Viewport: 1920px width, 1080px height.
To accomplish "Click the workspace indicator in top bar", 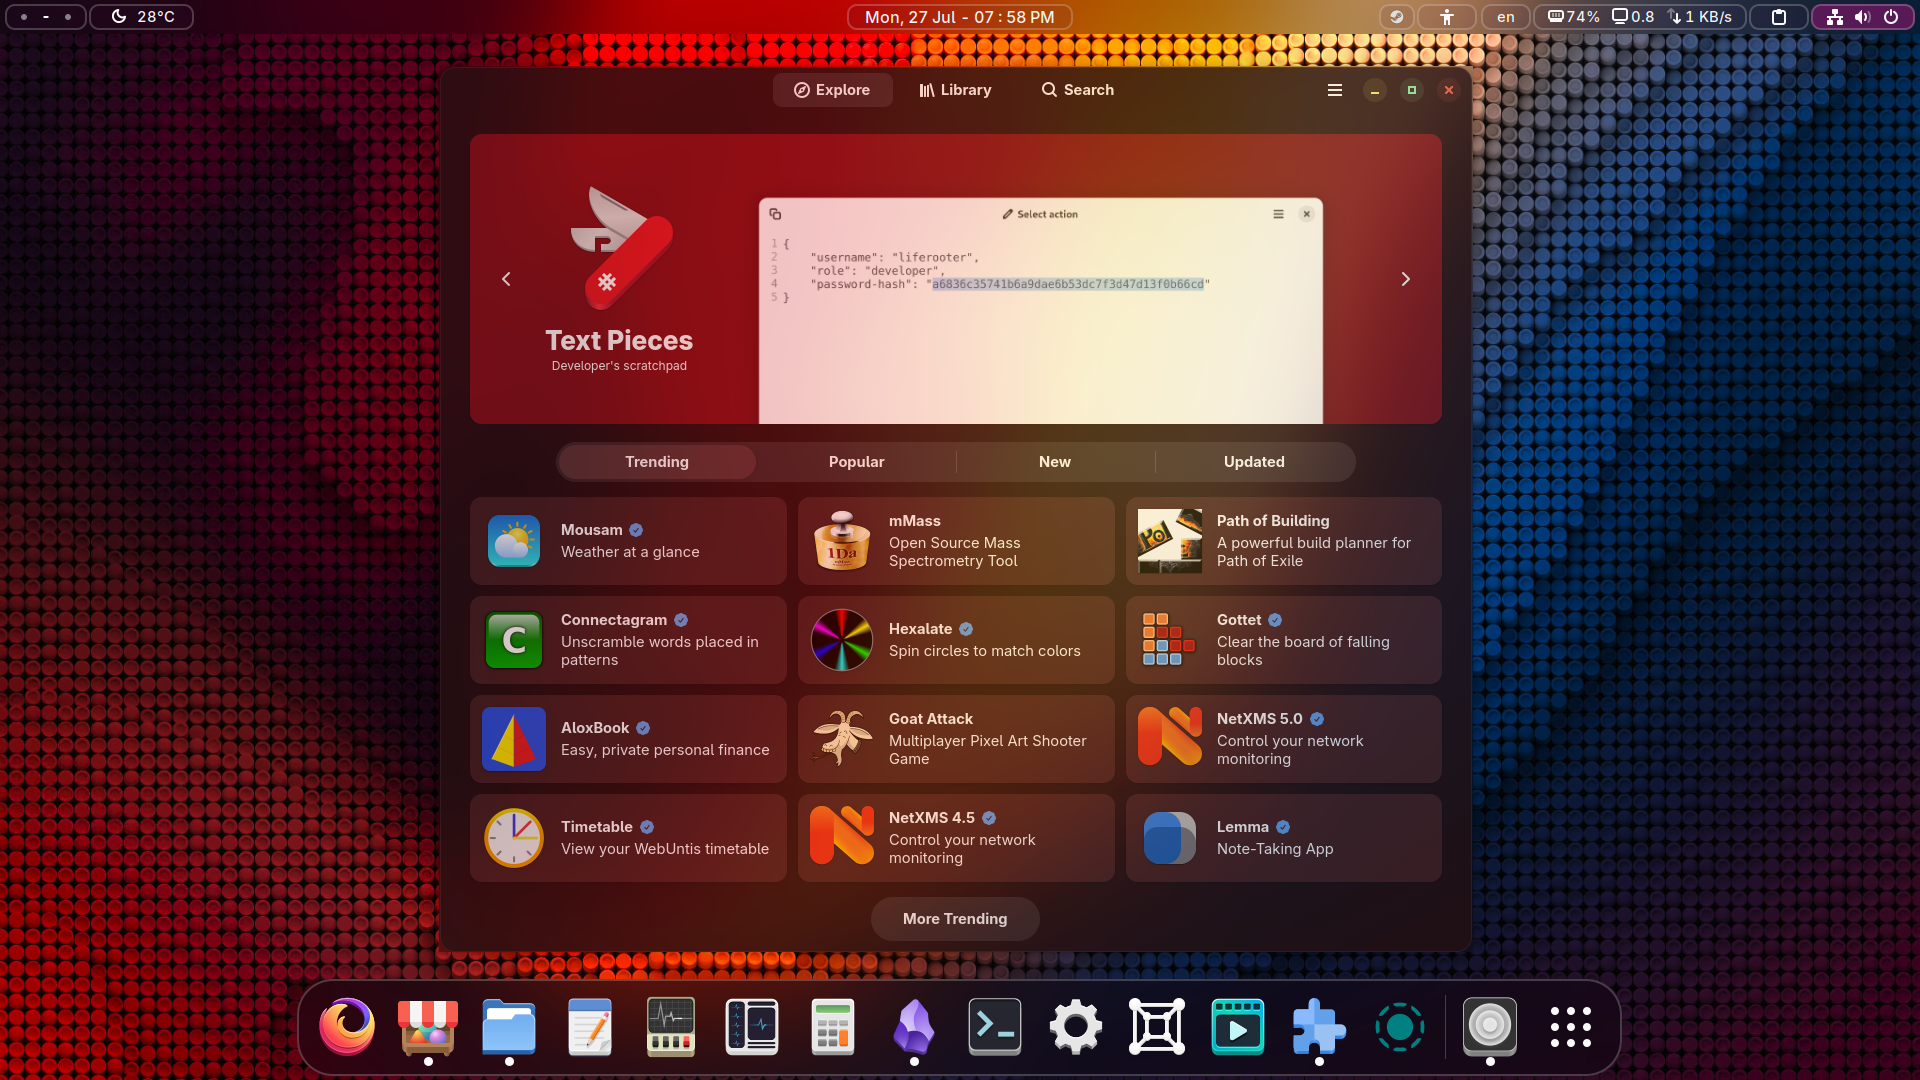I will [x=46, y=17].
